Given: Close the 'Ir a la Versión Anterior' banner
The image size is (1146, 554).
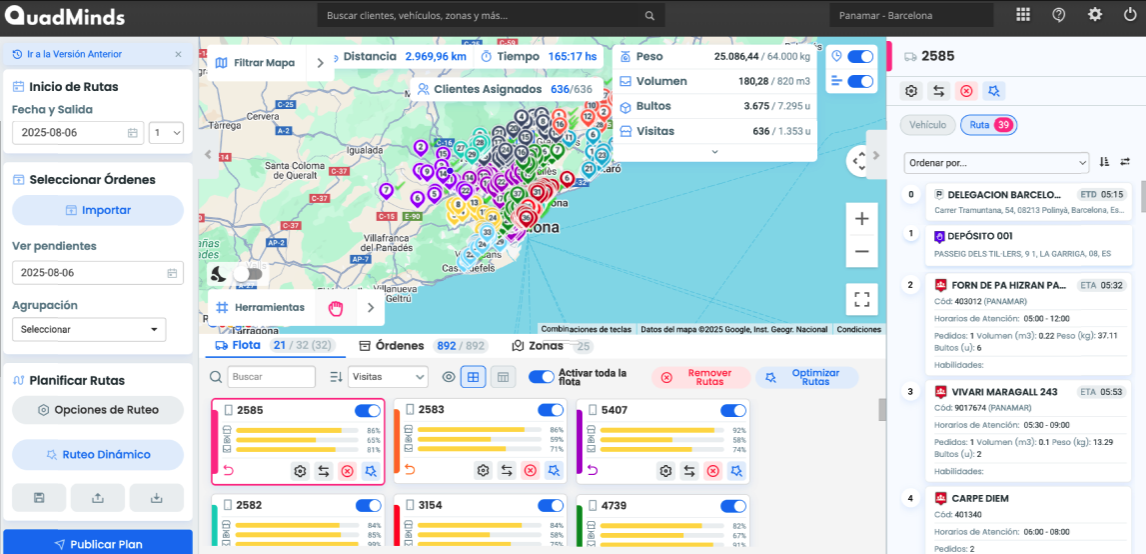Looking at the screenshot, I should [x=178, y=54].
